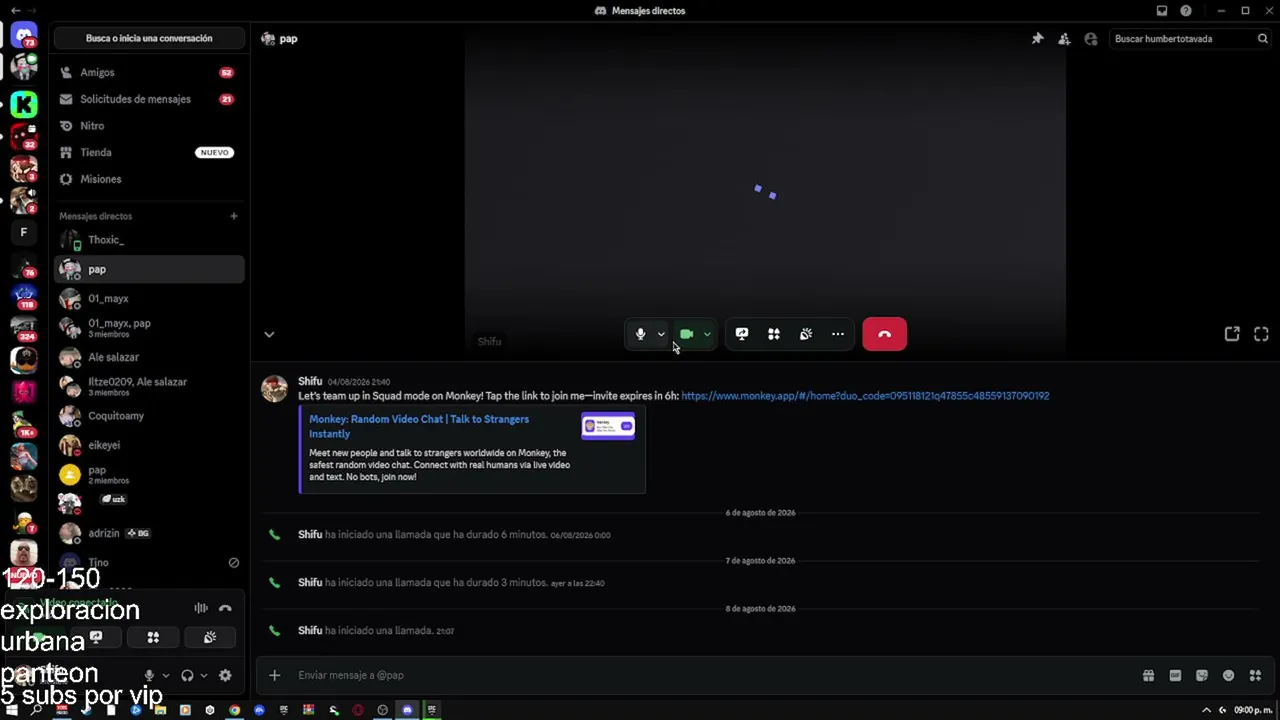Open the soundboard from the call controls bar
Image resolution: width=1280 pixels, height=720 pixels.
click(x=806, y=334)
